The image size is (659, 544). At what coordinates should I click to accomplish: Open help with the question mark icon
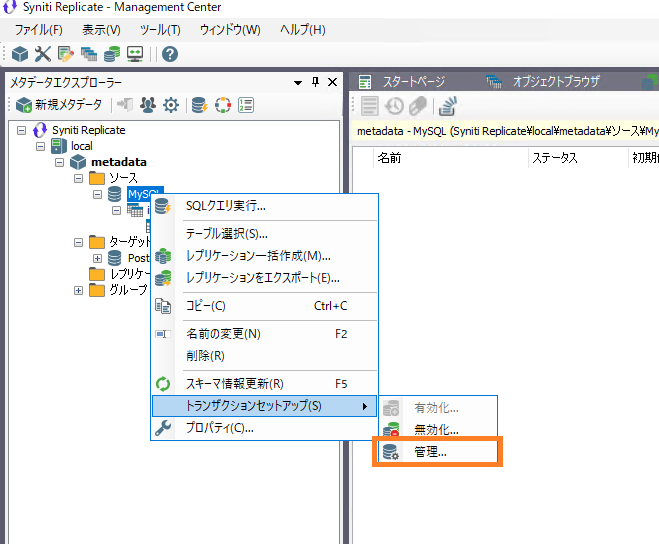(170, 54)
